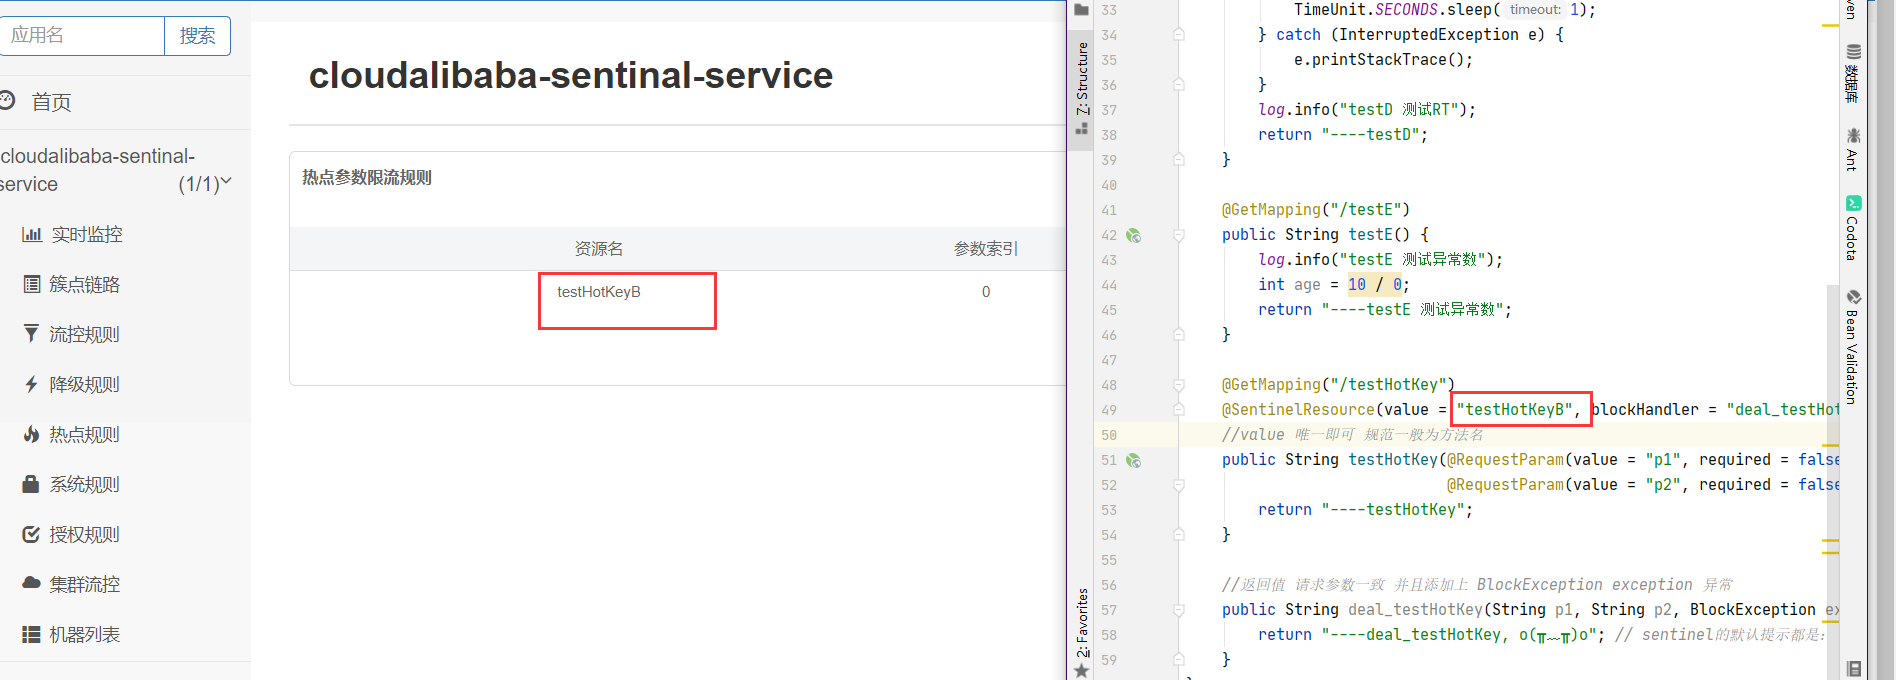This screenshot has height=680, width=1896.
Task: Click the 热点参数限流规则 panel title
Action: click(x=367, y=177)
